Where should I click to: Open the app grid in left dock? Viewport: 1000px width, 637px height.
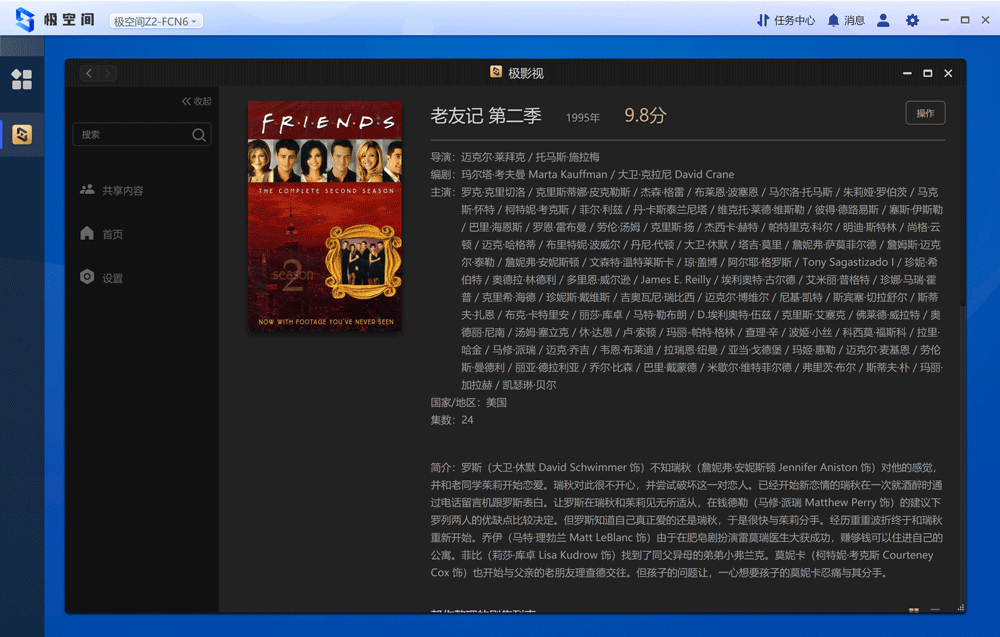click(22, 79)
